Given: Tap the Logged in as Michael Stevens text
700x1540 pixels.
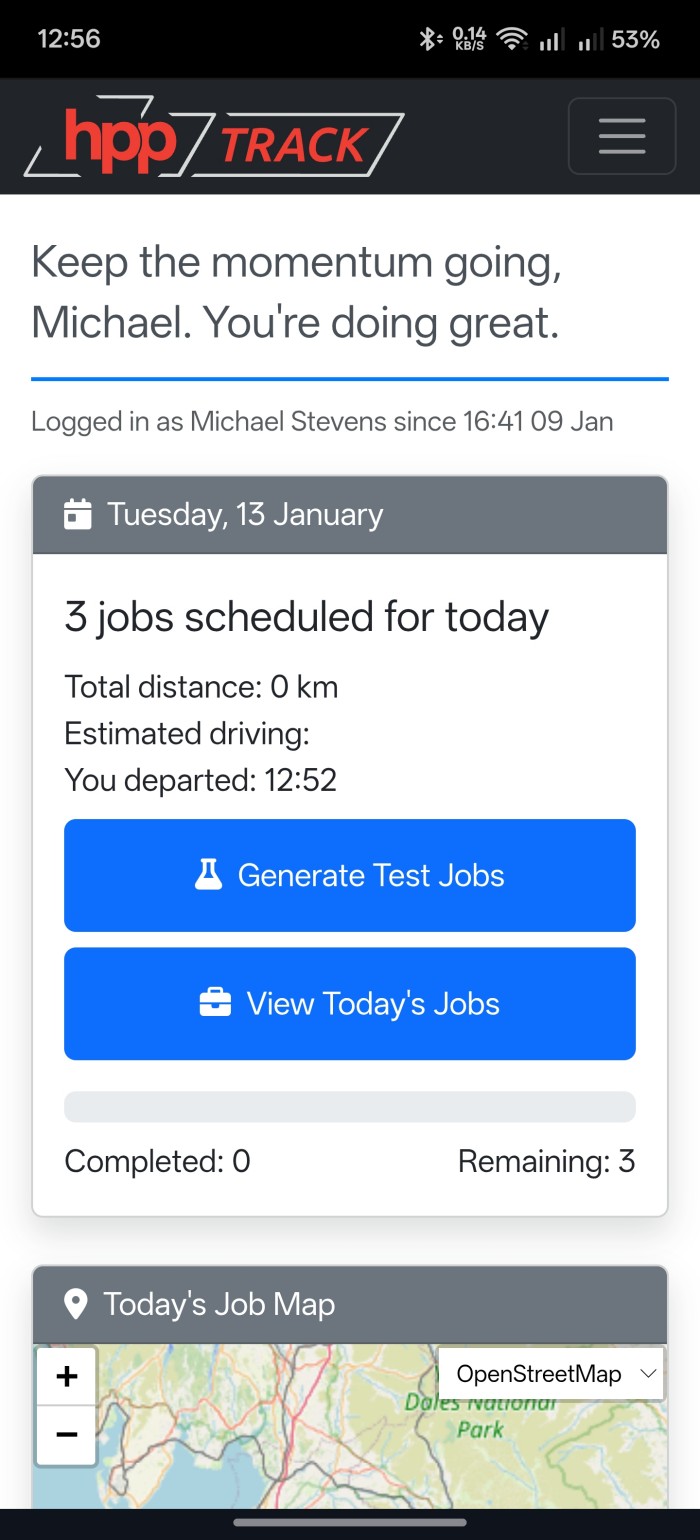Looking at the screenshot, I should [323, 421].
